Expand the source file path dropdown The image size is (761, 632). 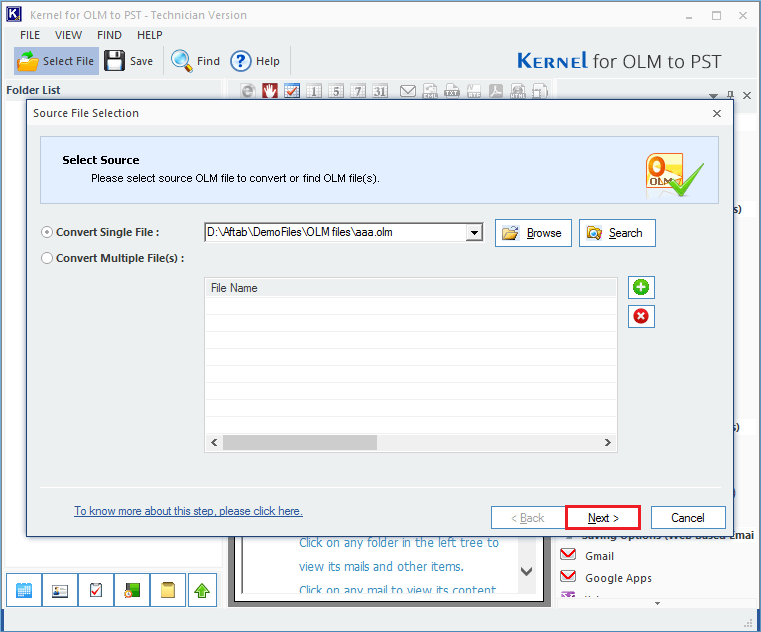click(474, 233)
